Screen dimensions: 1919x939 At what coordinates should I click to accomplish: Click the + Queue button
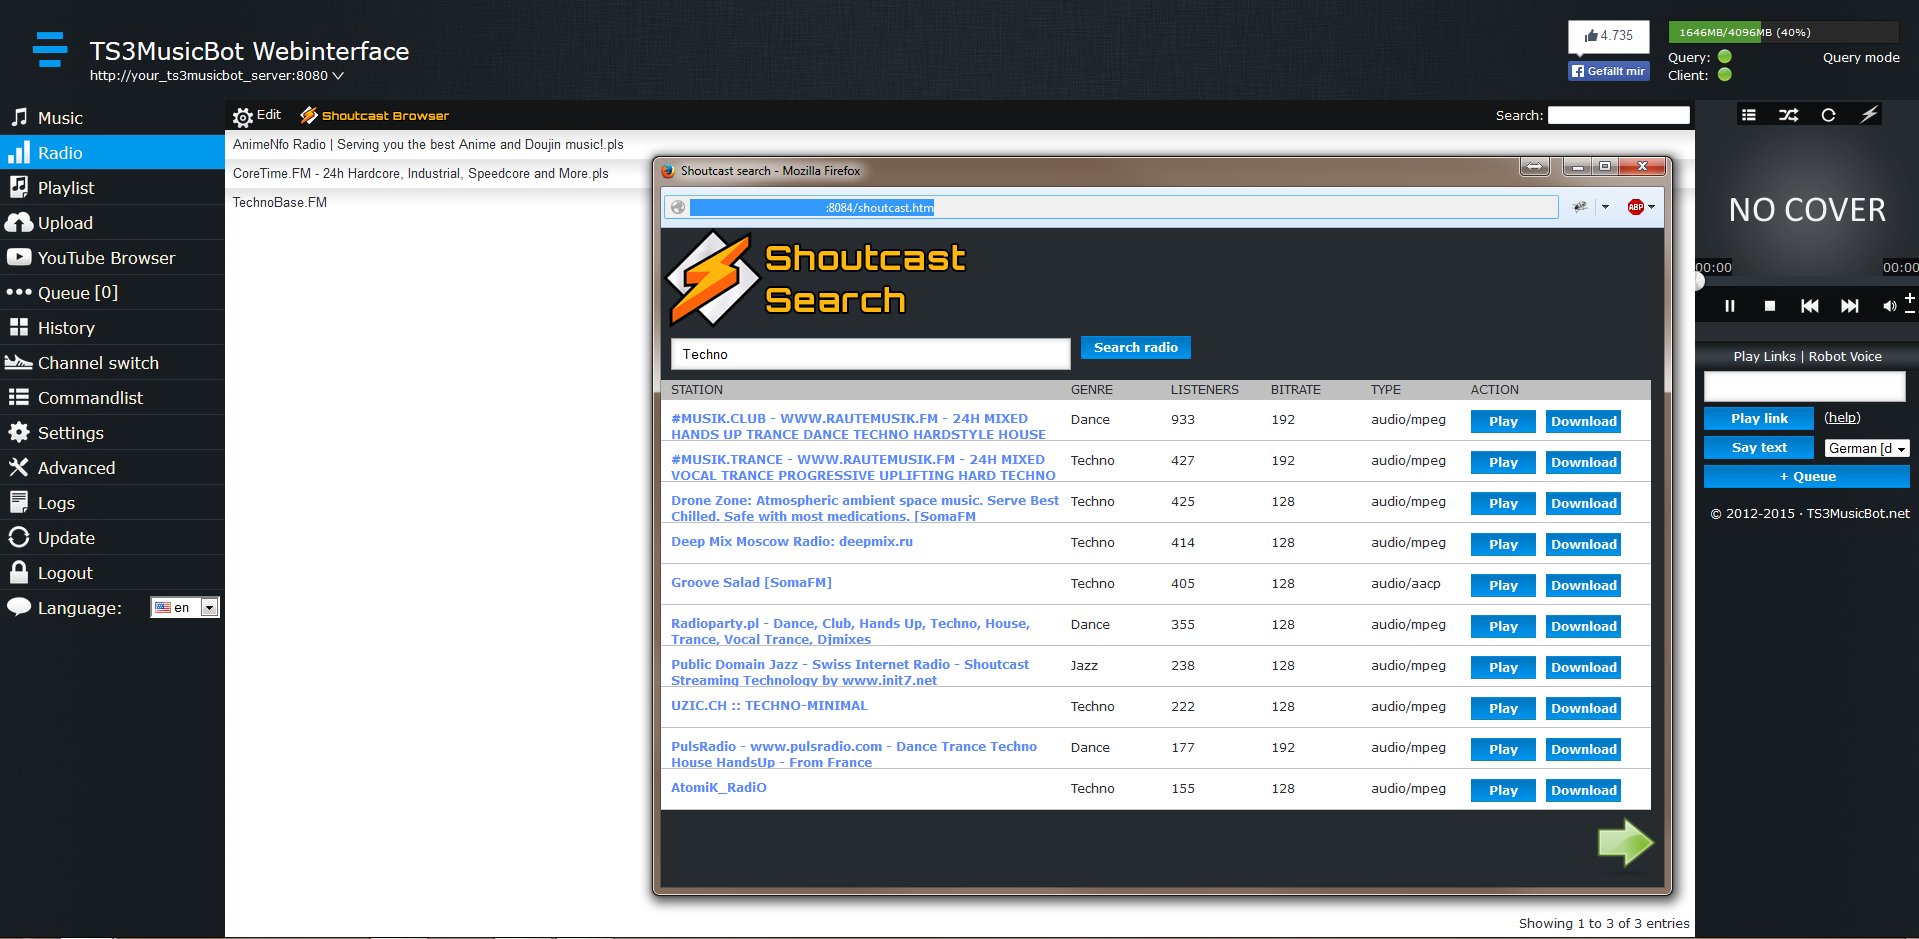click(1807, 476)
